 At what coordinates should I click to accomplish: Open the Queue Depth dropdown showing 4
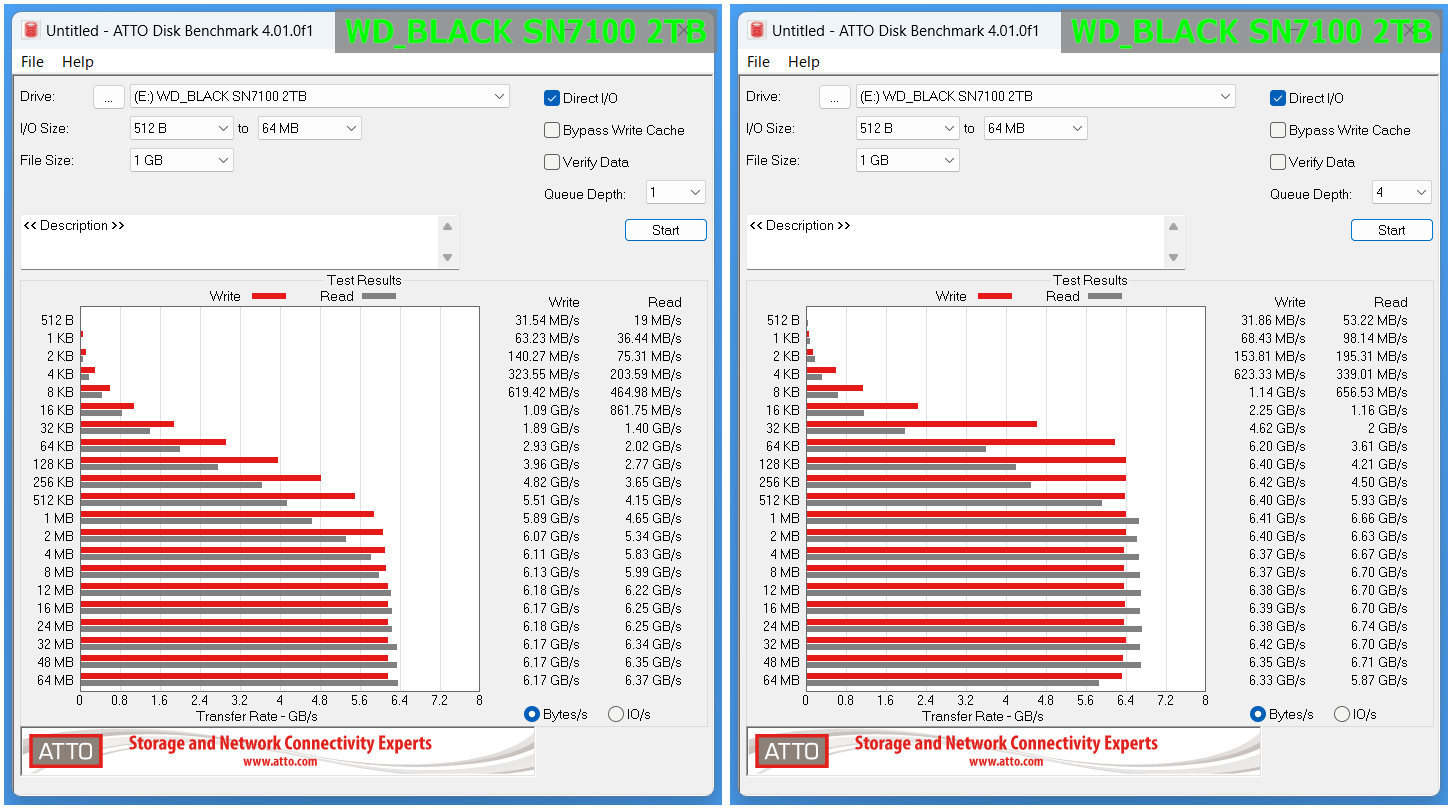1401,193
